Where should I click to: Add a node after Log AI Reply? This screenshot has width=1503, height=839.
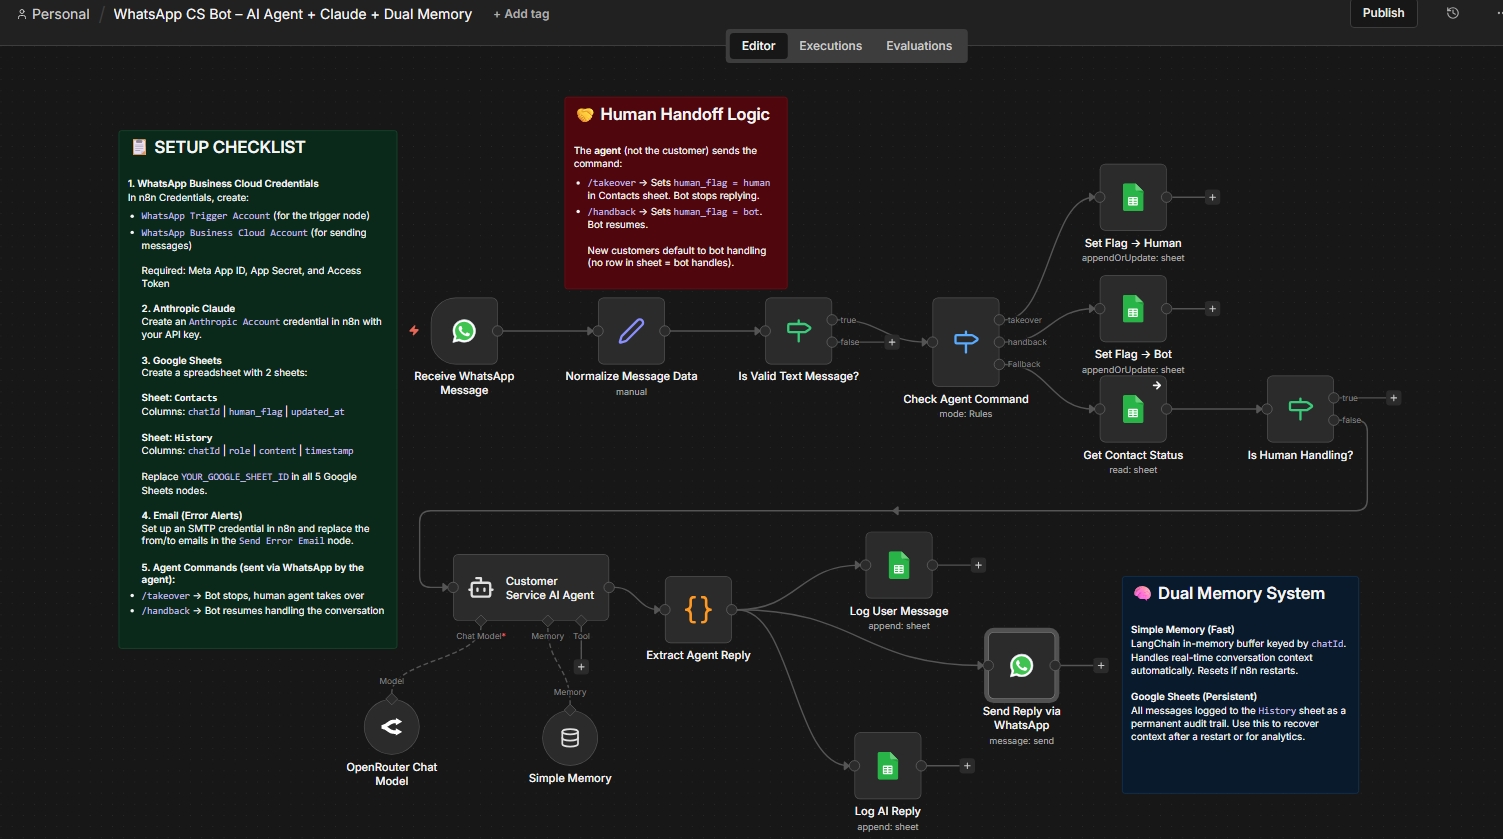[x=967, y=766]
